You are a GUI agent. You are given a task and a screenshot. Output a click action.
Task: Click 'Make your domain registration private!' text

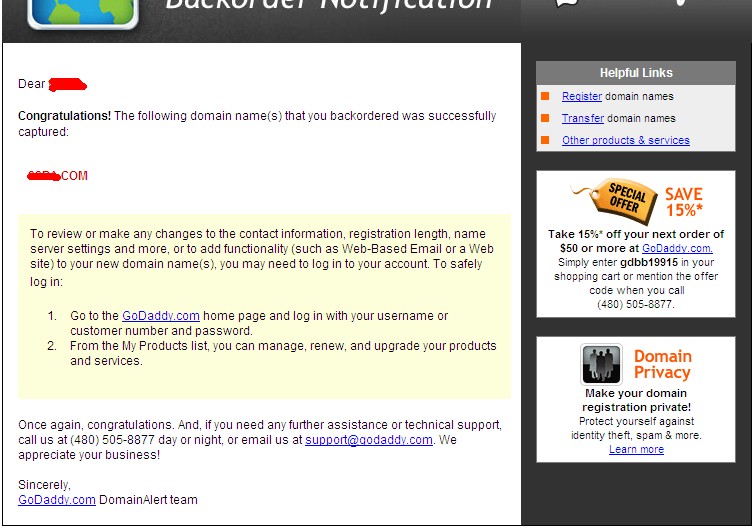(636, 400)
